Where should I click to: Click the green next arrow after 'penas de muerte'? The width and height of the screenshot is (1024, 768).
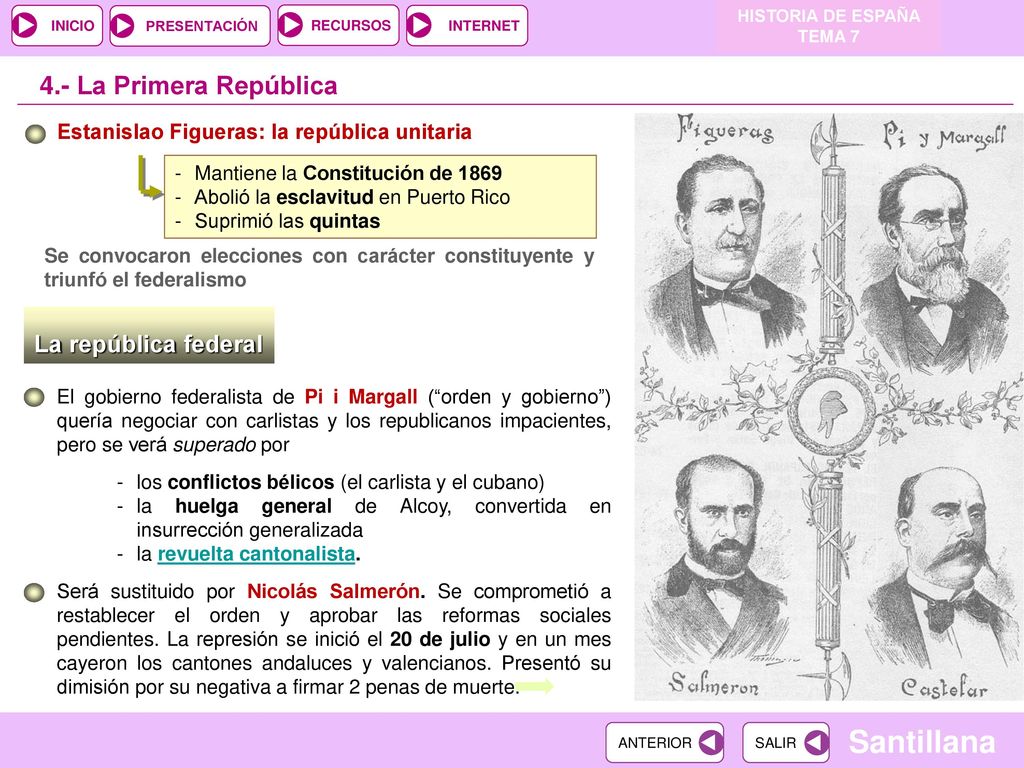534,686
